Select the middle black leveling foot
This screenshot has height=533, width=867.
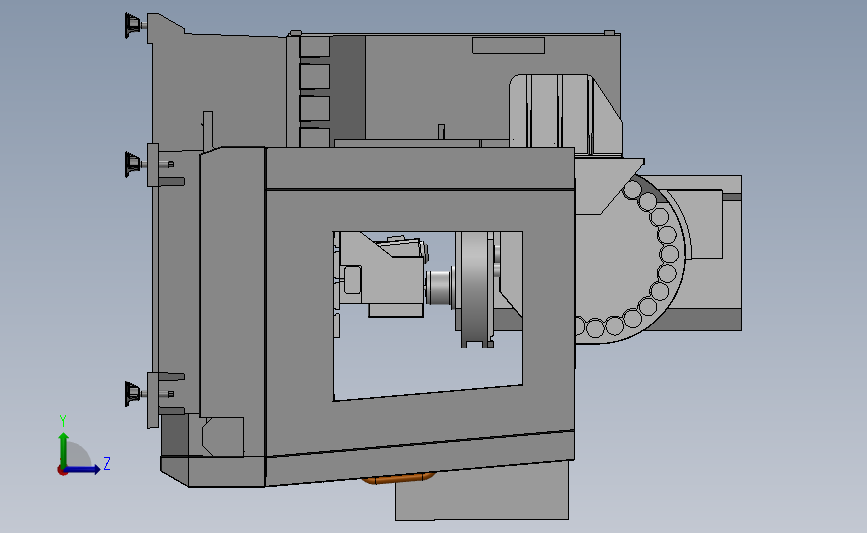click(134, 164)
